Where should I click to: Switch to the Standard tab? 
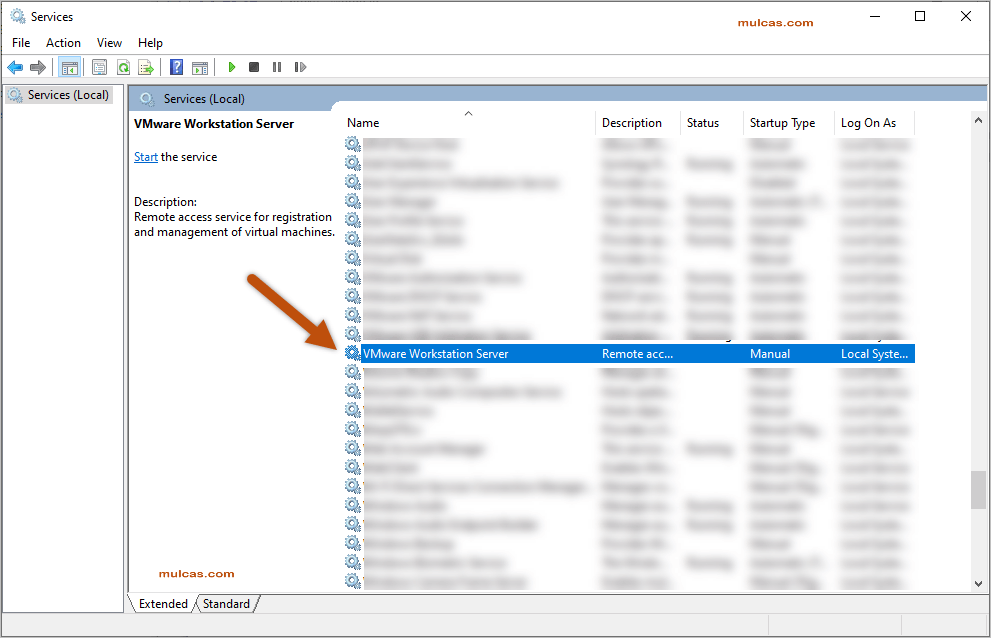(226, 604)
